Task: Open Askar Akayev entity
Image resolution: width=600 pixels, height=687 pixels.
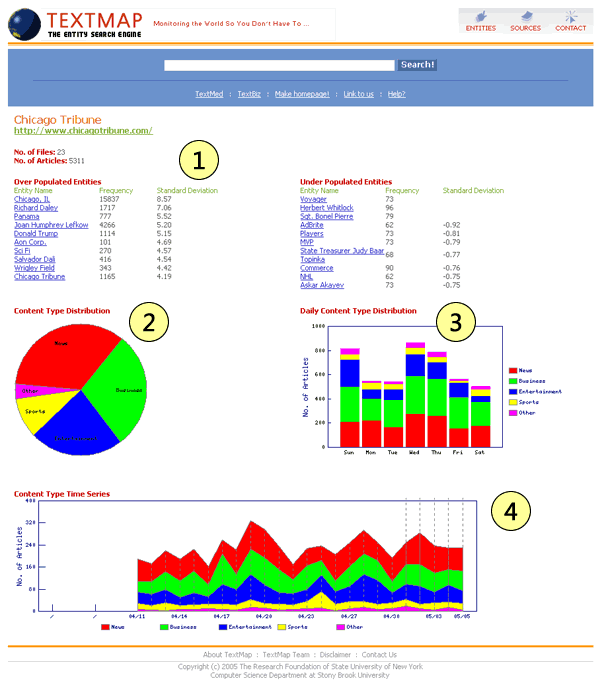Action: [x=322, y=285]
